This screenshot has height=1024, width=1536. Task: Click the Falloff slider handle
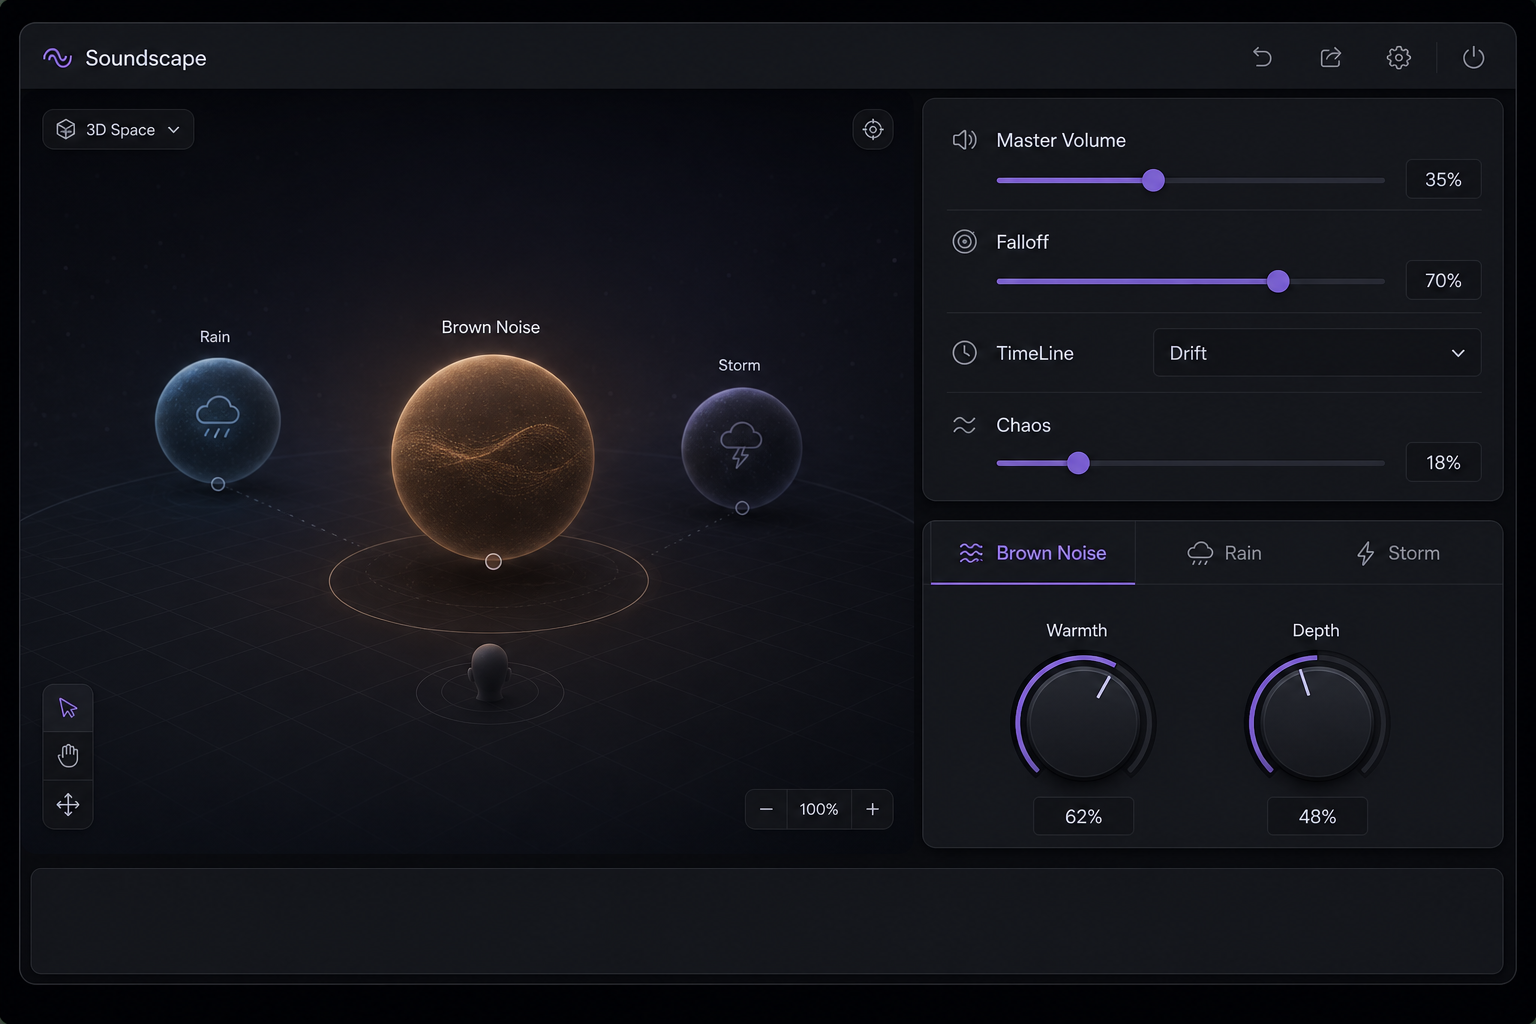click(x=1278, y=281)
